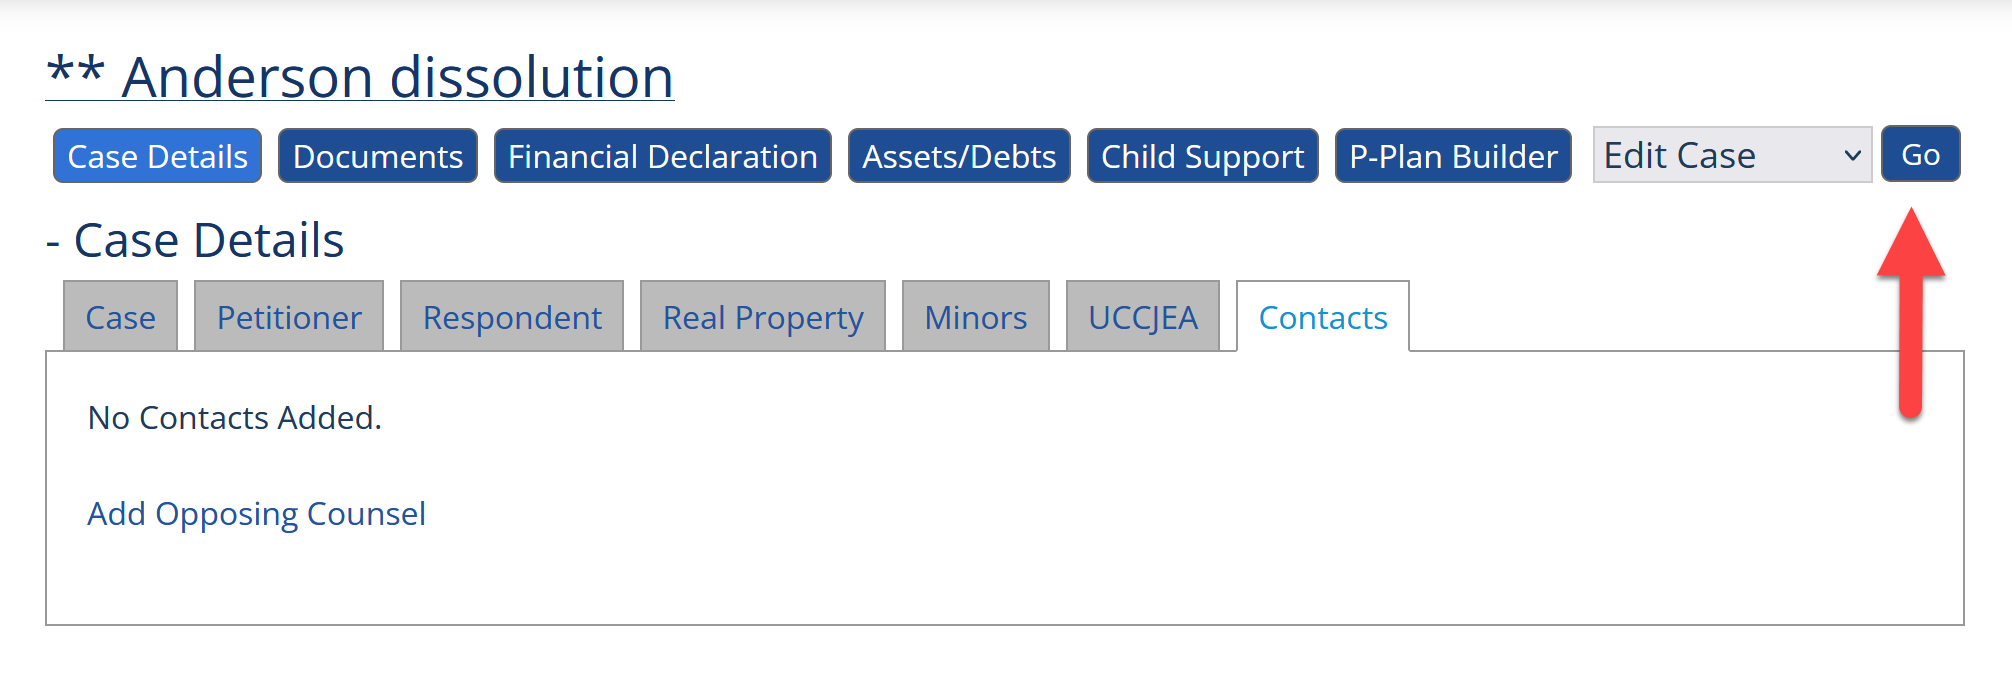Image resolution: width=2012 pixels, height=687 pixels.
Task: Switch to the Respondent tab
Action: 511,316
